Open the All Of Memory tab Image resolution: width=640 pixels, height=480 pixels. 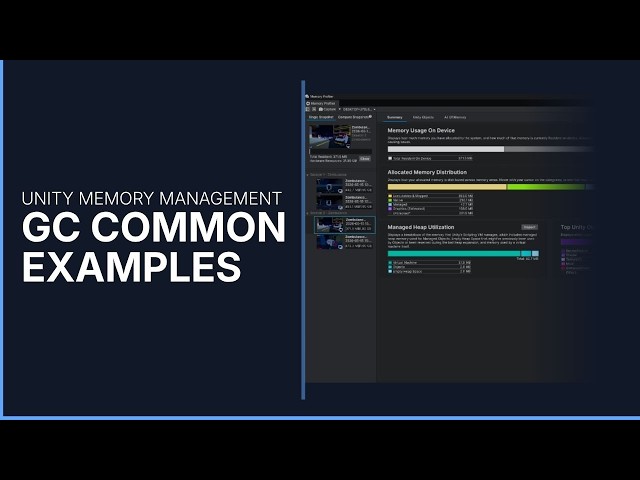[x=455, y=118]
